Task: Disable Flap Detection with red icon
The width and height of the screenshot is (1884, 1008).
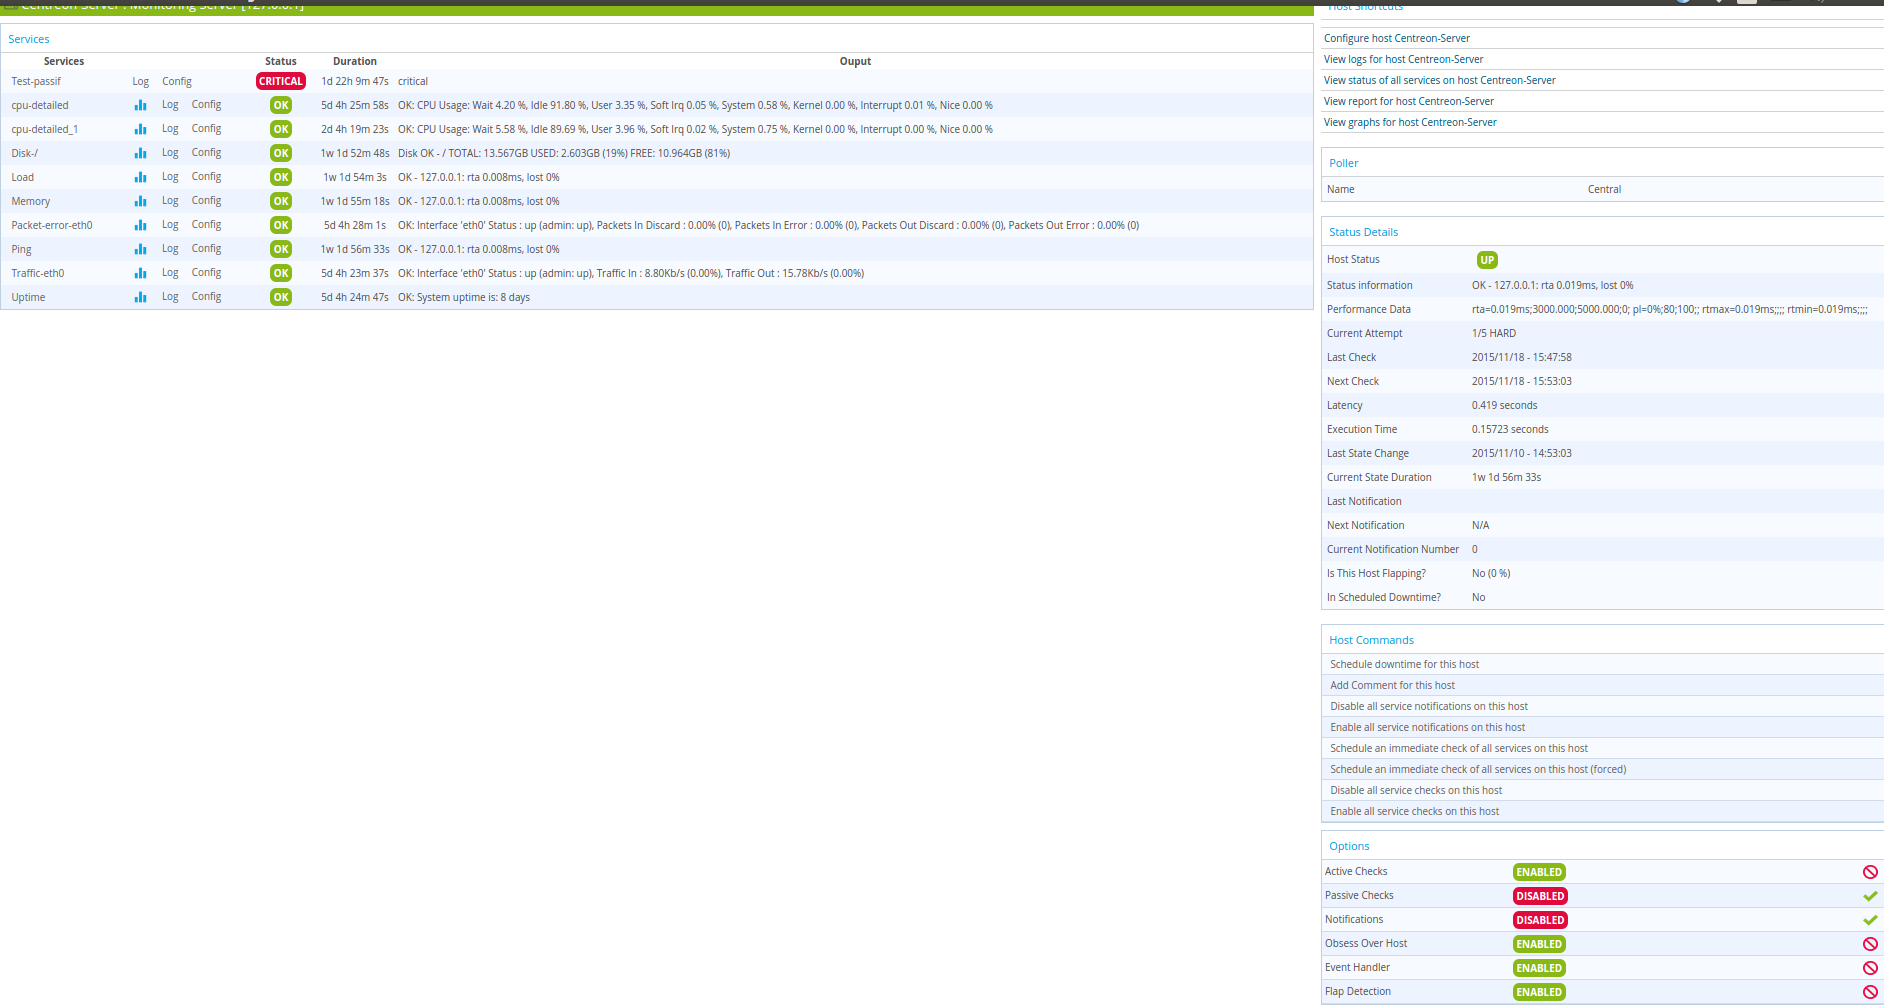Action: tap(1870, 992)
